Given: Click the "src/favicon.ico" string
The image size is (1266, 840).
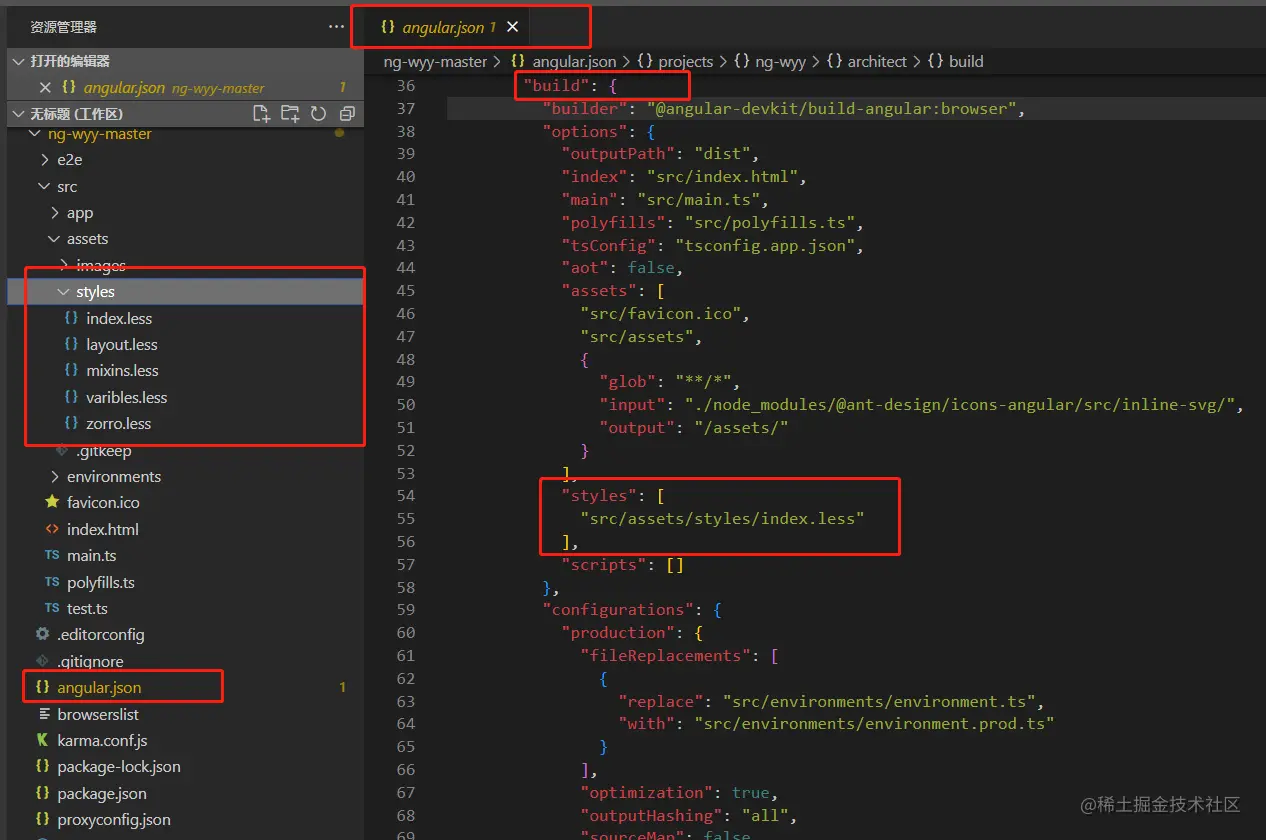Looking at the screenshot, I should pyautogui.click(x=661, y=314).
